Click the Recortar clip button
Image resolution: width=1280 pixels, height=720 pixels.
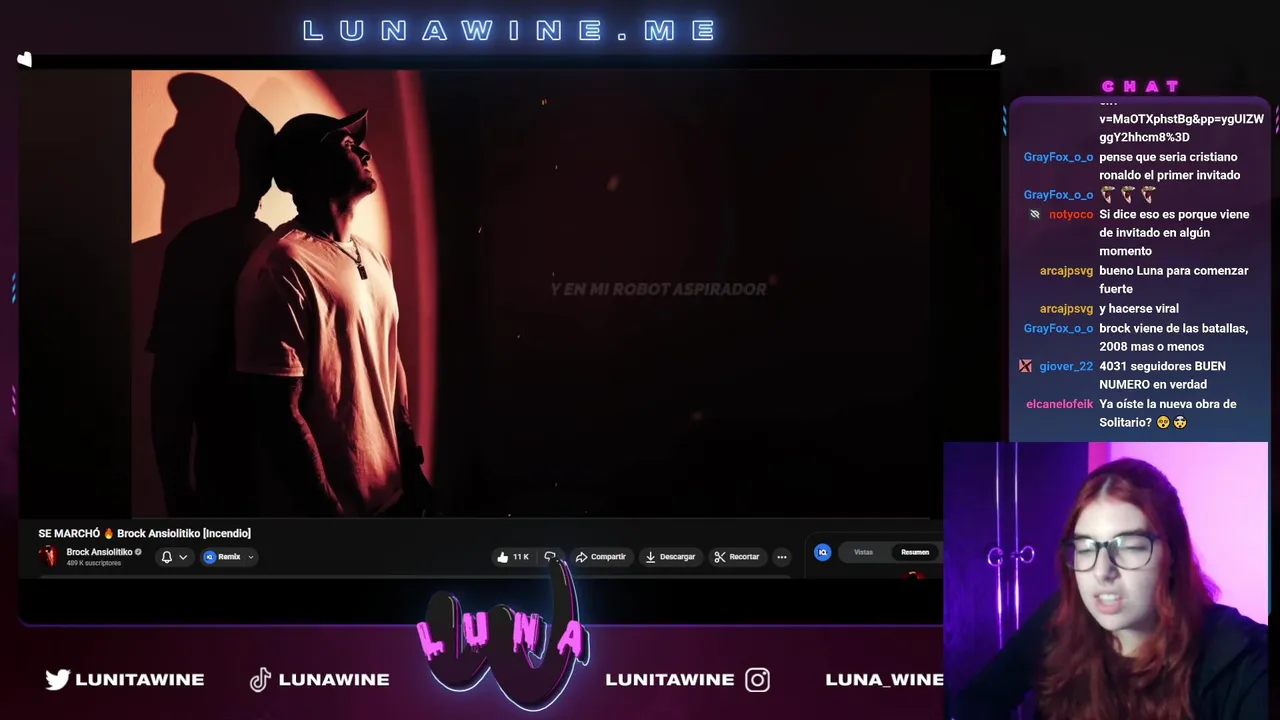[736, 557]
